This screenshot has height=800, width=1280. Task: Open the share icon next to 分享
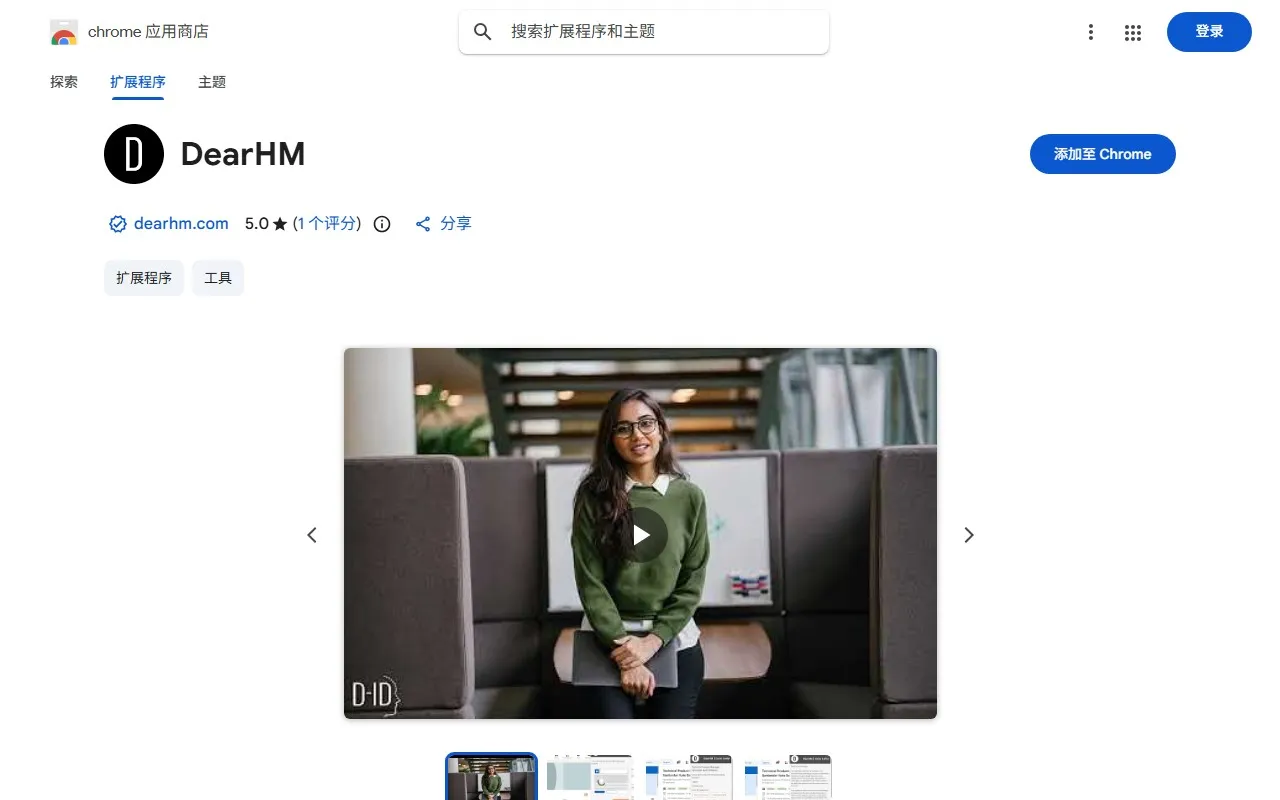(422, 224)
